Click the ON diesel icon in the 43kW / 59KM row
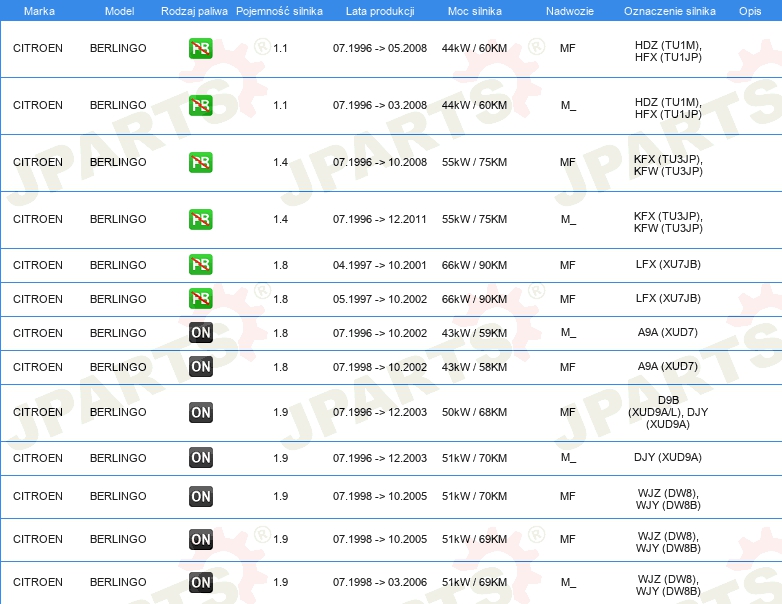This screenshot has height=604, width=782. click(x=200, y=333)
